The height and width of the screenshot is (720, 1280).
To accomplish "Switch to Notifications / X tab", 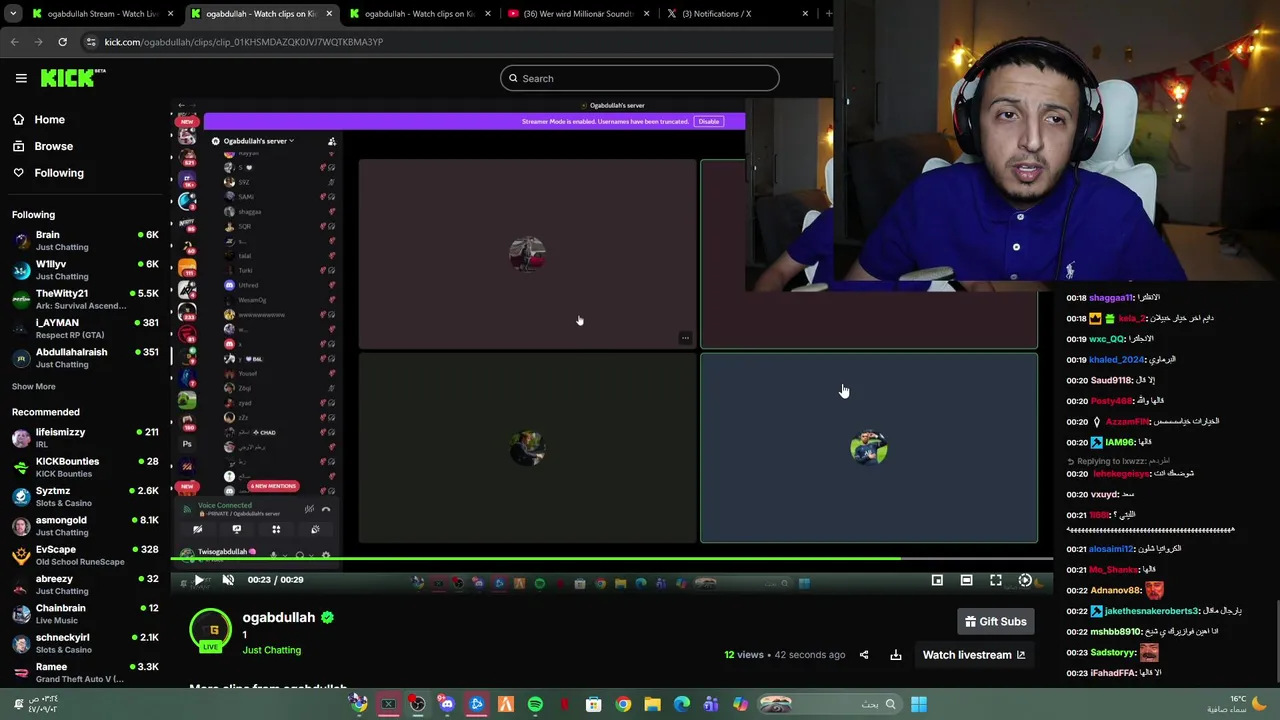I will point(737,14).
